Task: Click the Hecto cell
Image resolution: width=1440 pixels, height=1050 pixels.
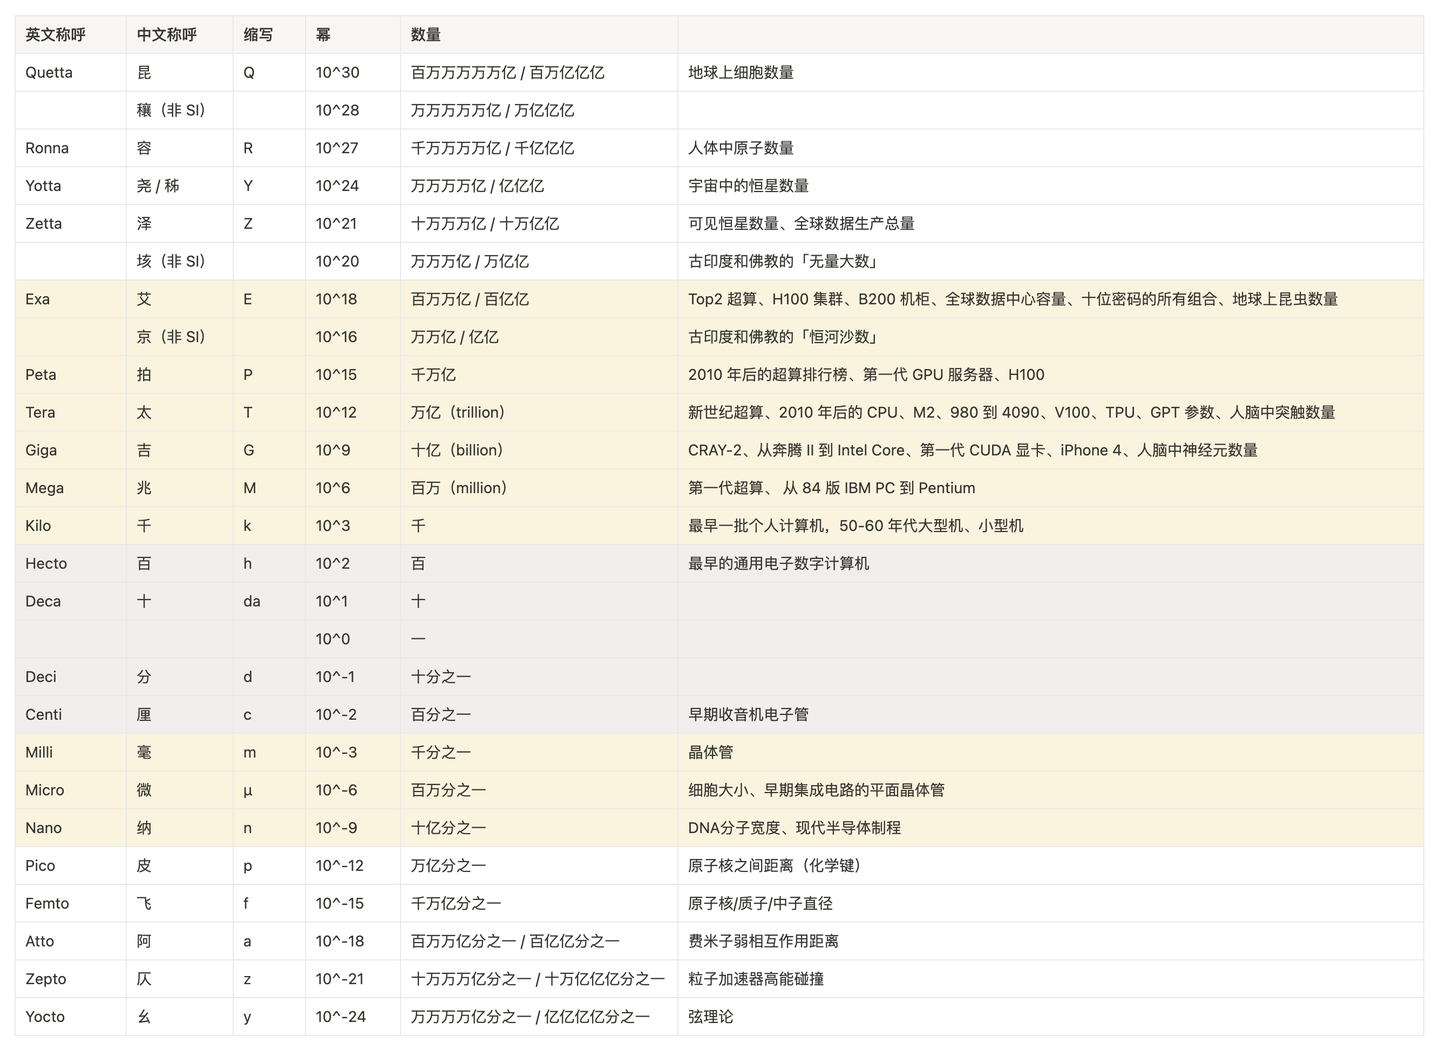Action: (x=70, y=564)
